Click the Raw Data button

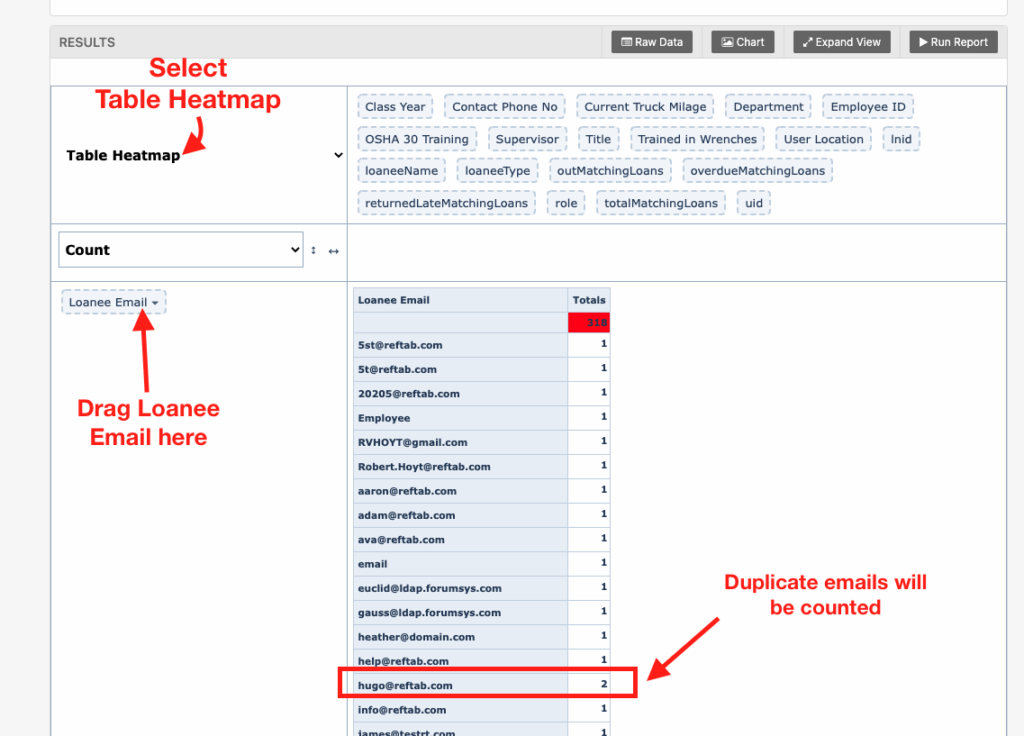point(652,42)
